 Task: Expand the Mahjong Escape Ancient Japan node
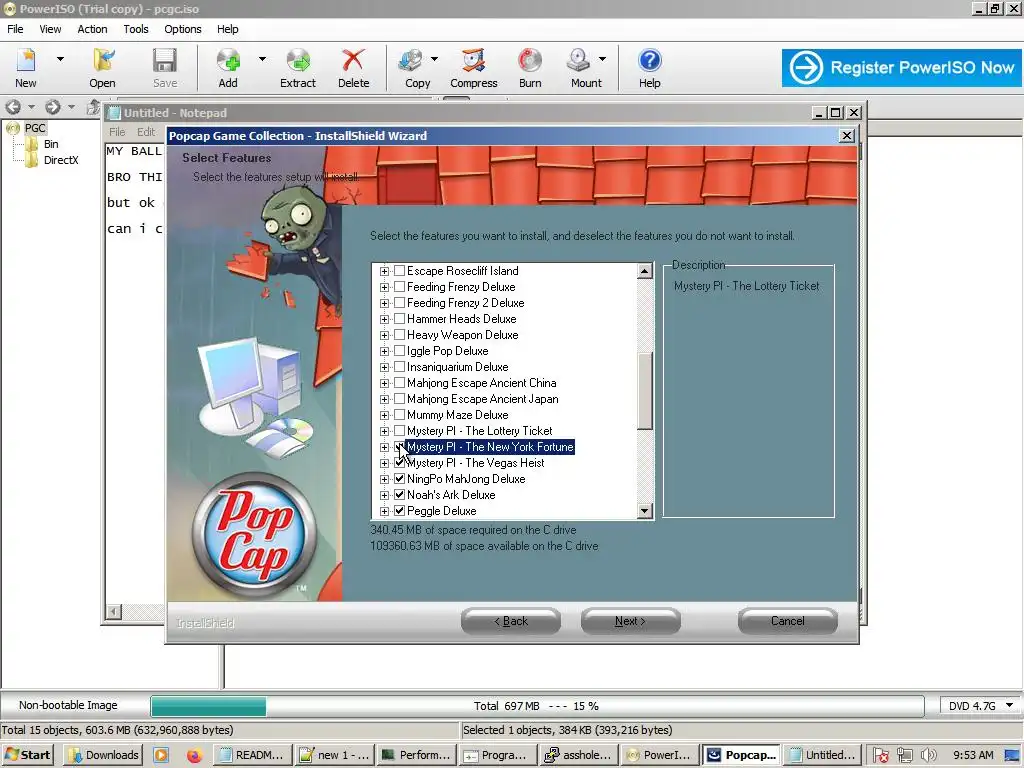coord(385,399)
